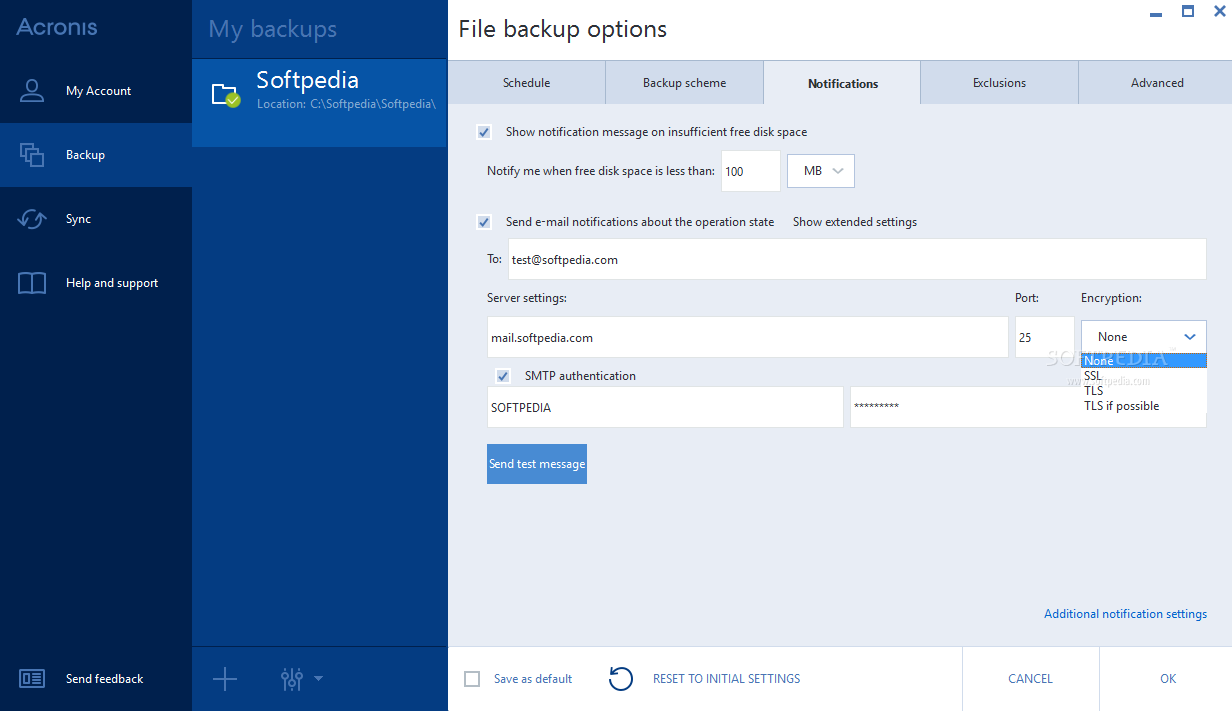Viewport: 1232px width, 711px height.
Task: Click the My Account person icon
Action: coord(32,91)
